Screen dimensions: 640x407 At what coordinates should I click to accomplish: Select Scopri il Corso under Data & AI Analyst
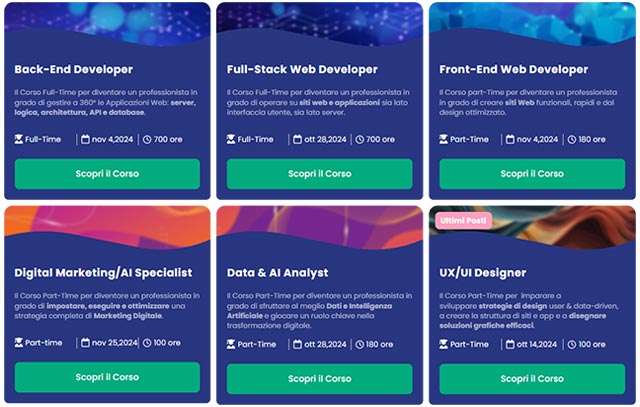tap(319, 378)
